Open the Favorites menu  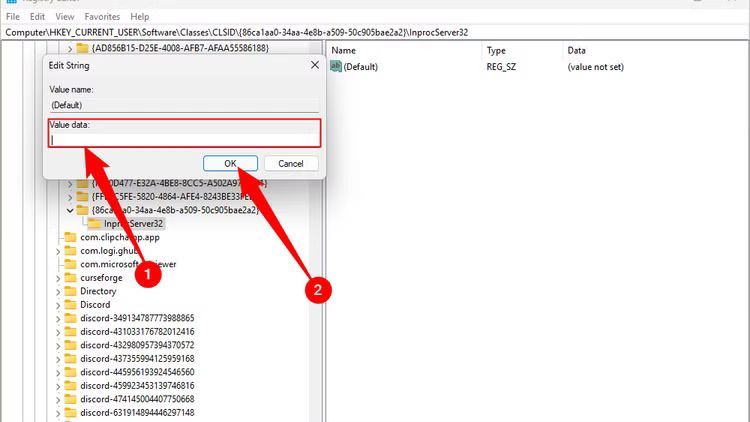point(101,17)
